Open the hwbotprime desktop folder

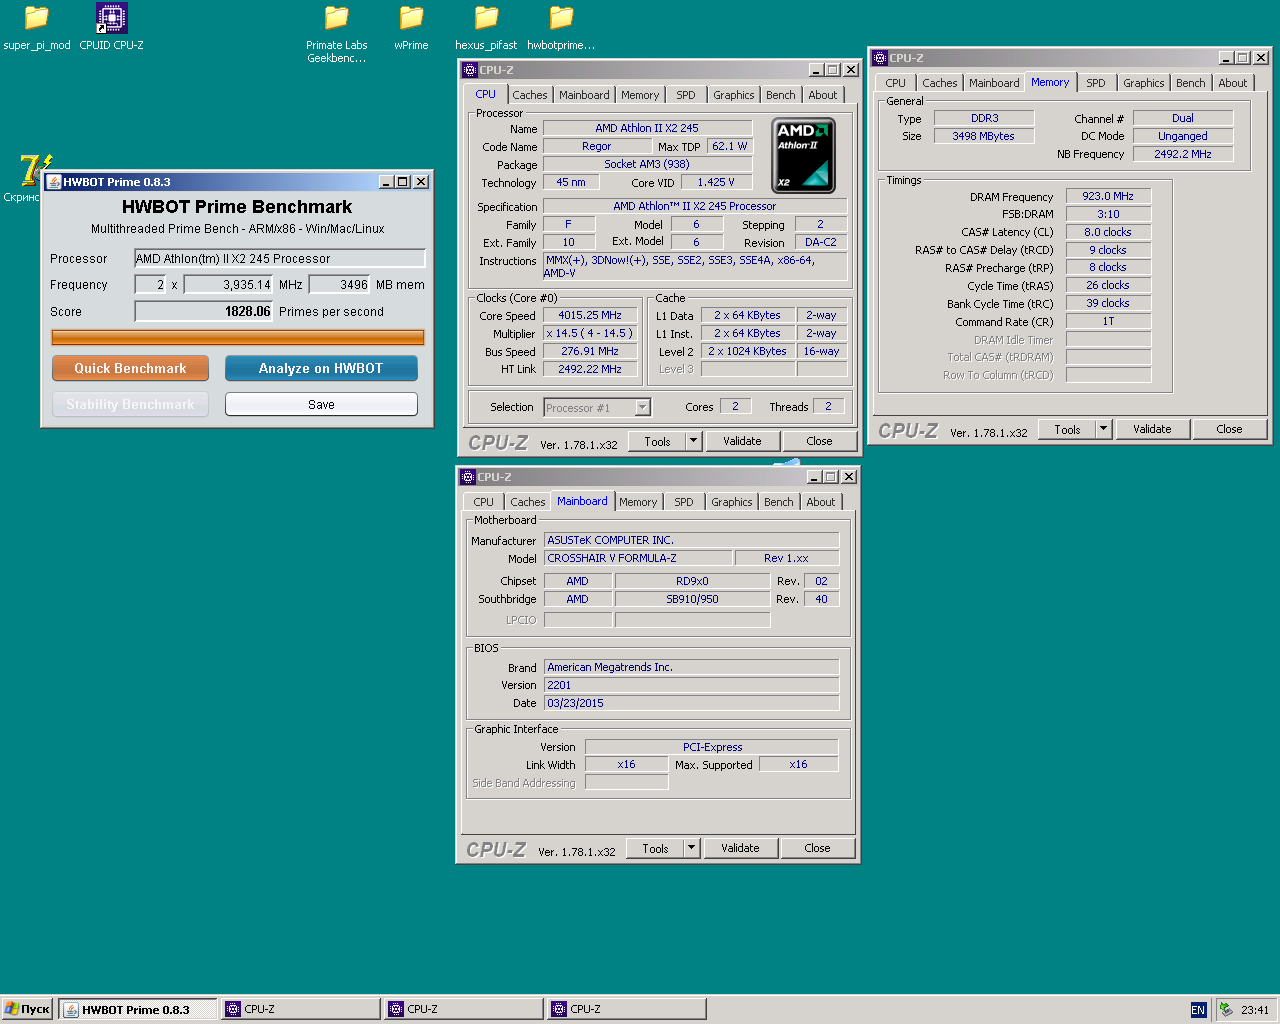(x=561, y=27)
